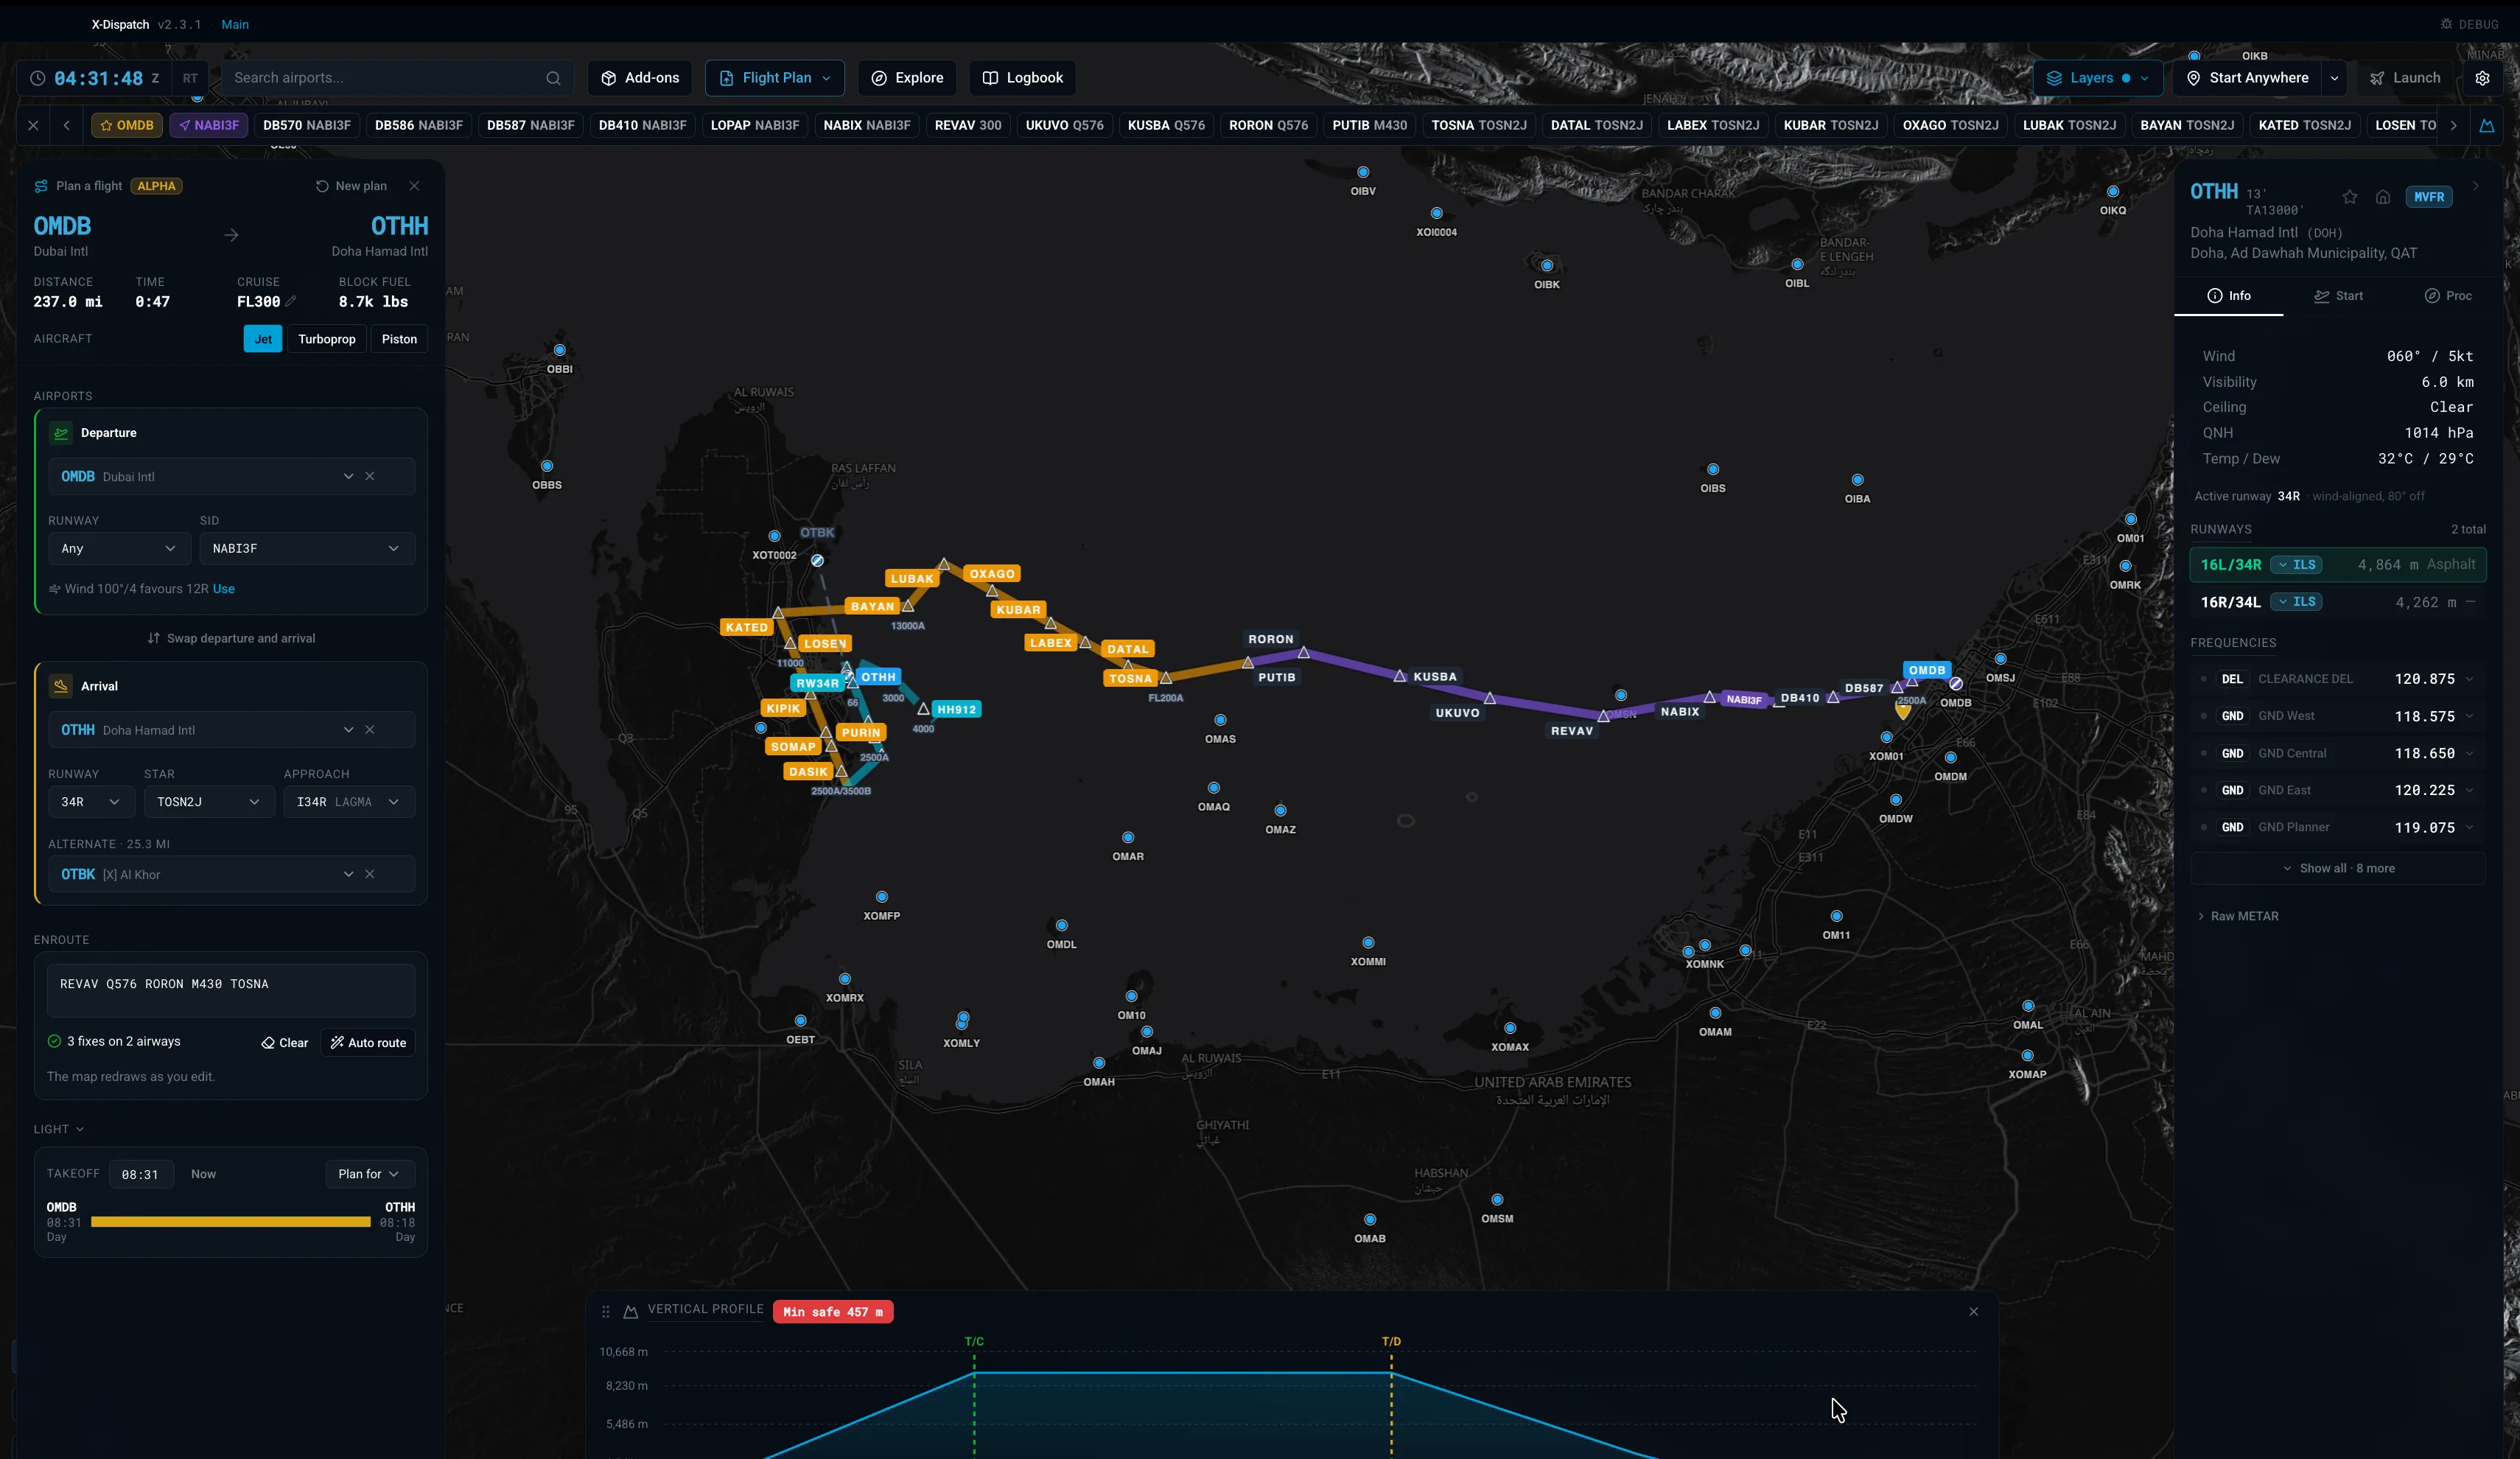Viewport: 2520px width, 1459px height.
Task: Close the Vertical Profile panel
Action: click(x=1973, y=1311)
